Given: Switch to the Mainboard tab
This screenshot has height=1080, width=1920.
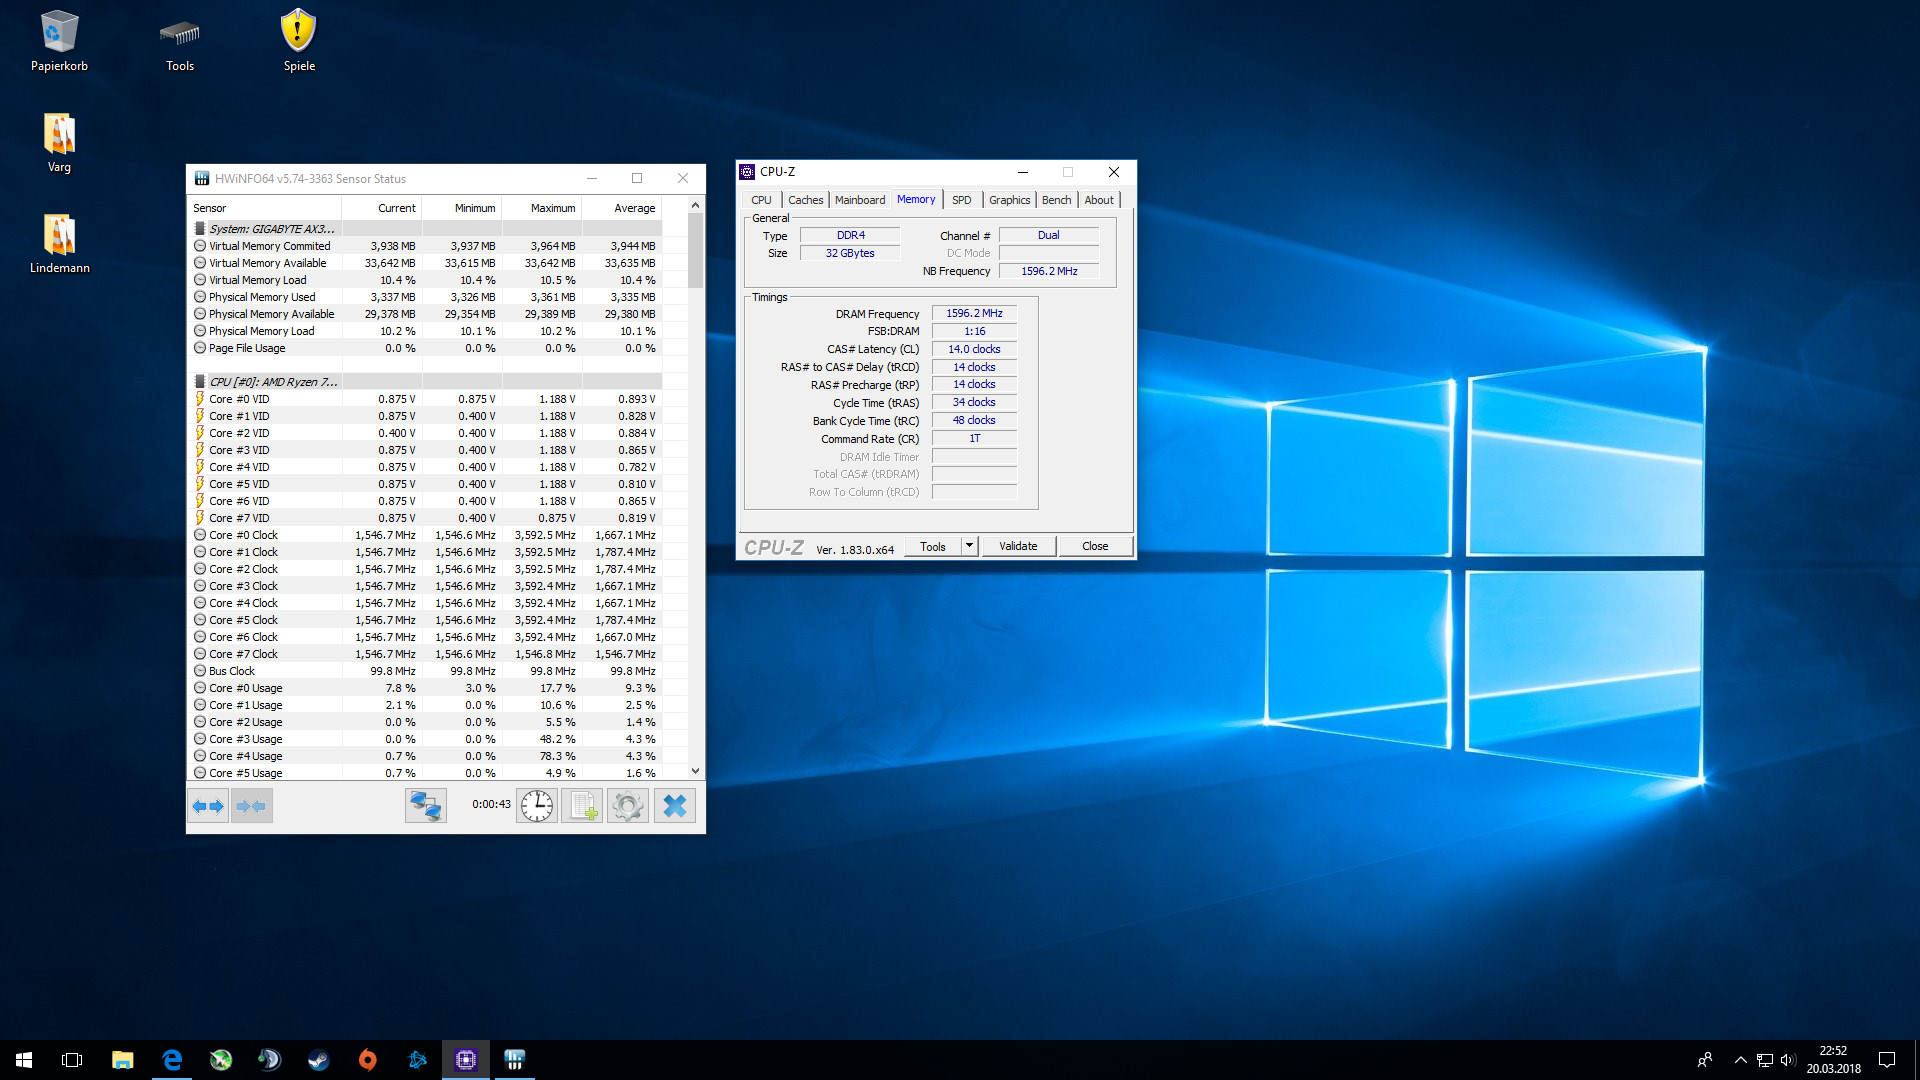Looking at the screenshot, I should [x=859, y=200].
